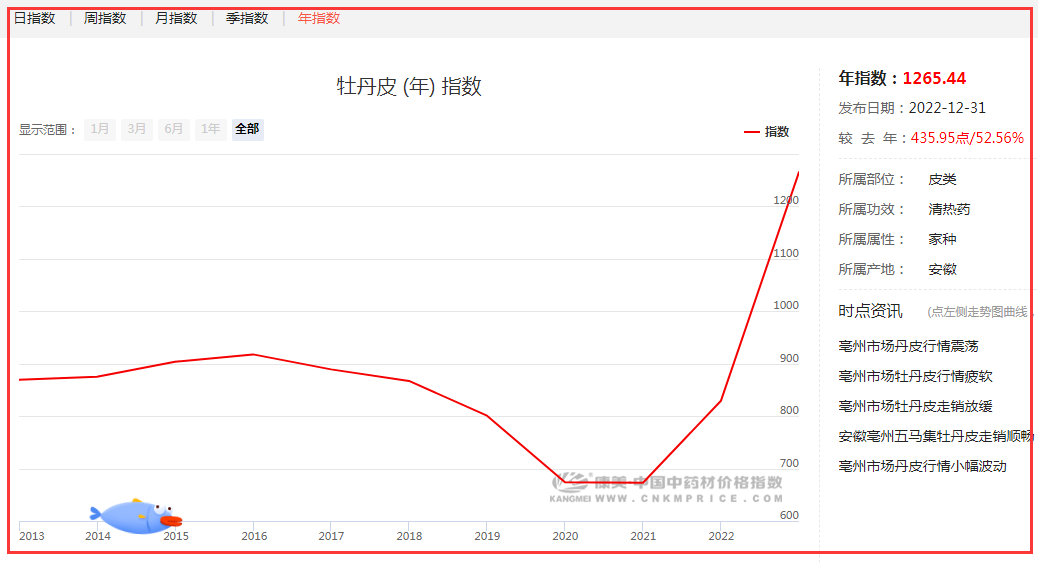Open the 亳州市场牡丹皮走销放缓 news link
This screenshot has height=562, width=1038.
(x=916, y=406)
